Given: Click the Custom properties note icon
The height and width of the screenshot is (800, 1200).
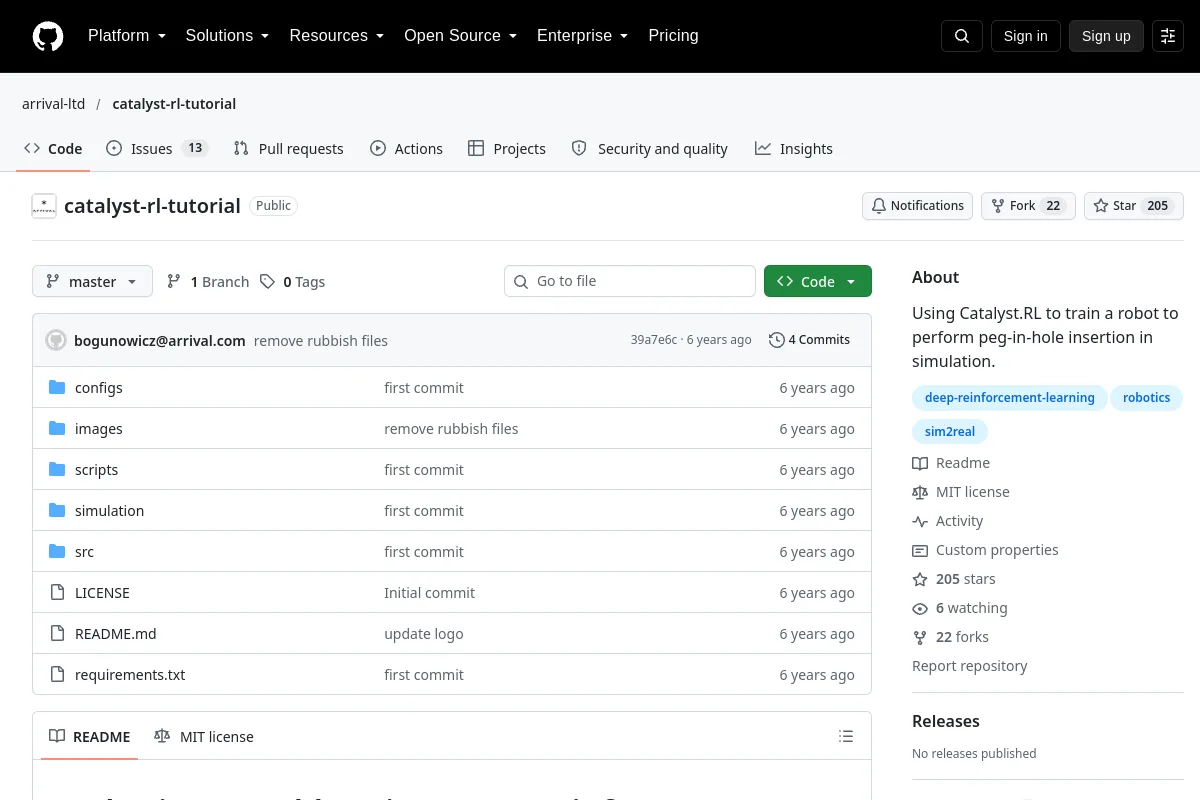Looking at the screenshot, I should coord(920,550).
